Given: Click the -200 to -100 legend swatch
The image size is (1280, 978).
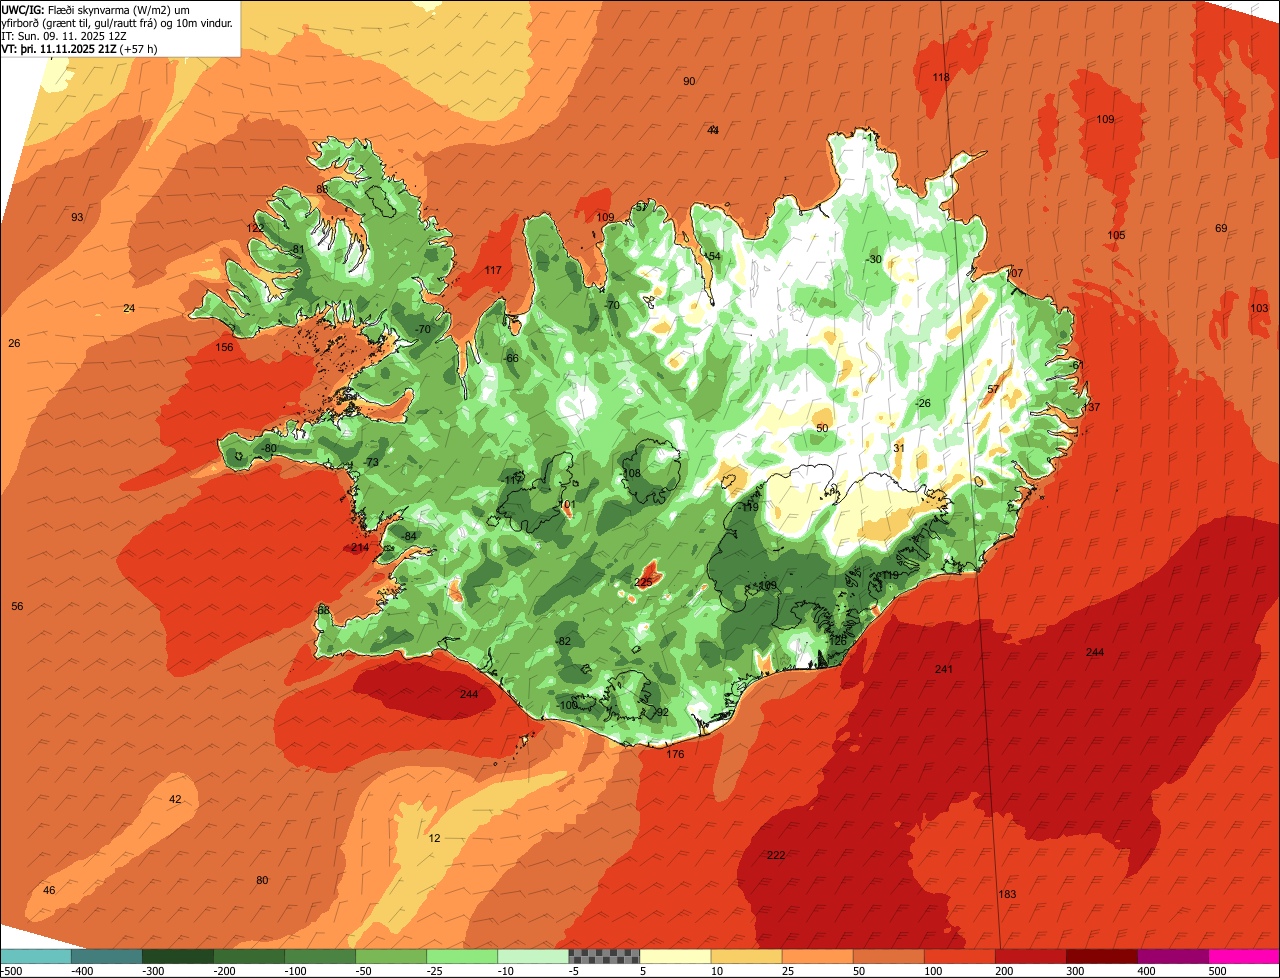Looking at the screenshot, I should [x=248, y=956].
